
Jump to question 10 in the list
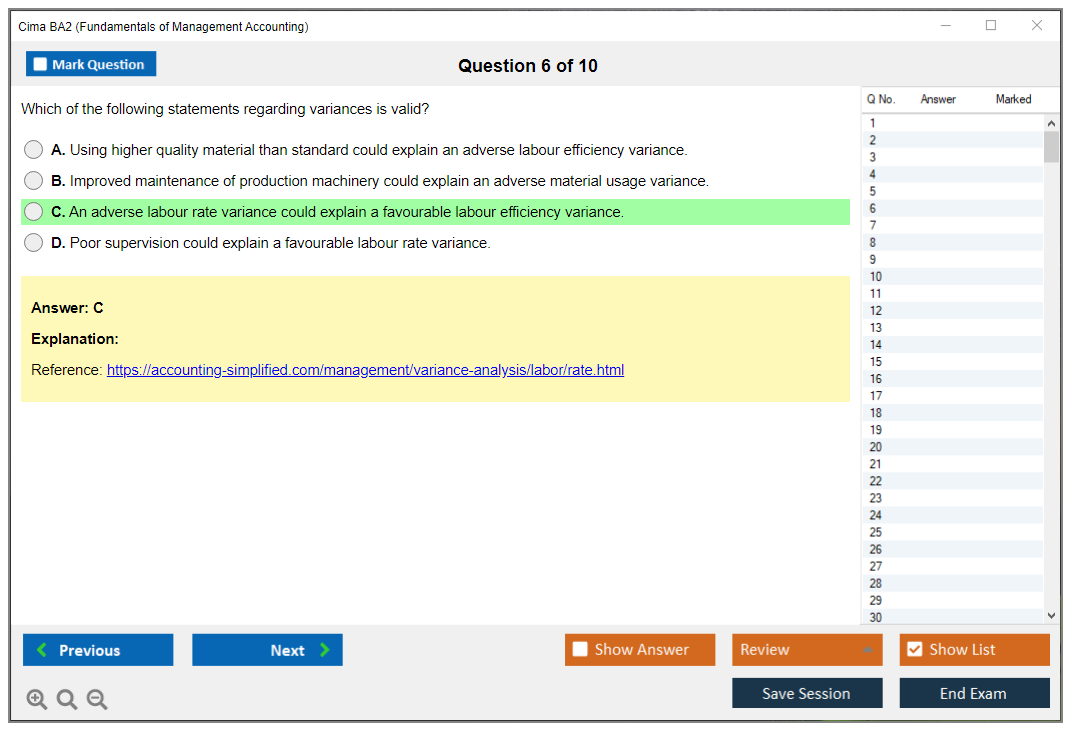[x=876, y=277]
